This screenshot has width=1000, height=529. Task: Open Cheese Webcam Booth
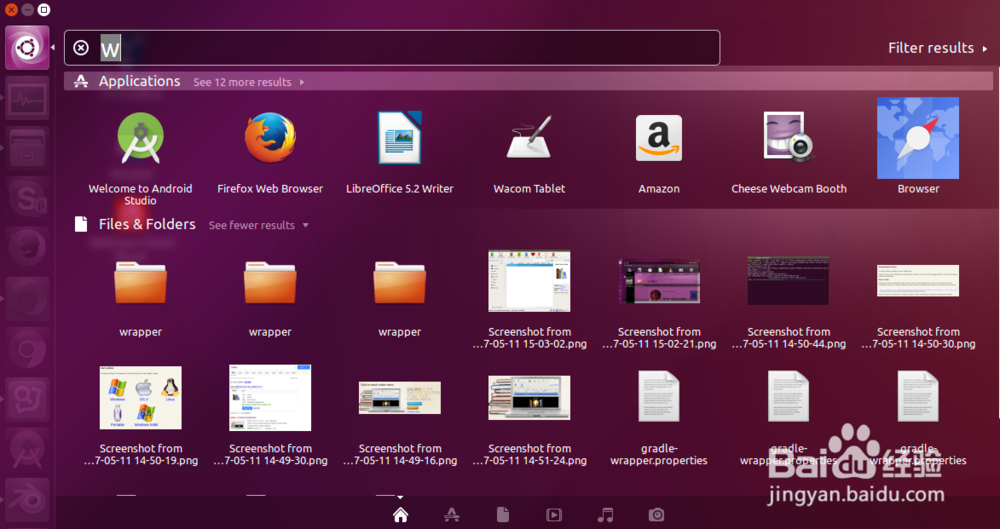click(x=789, y=153)
